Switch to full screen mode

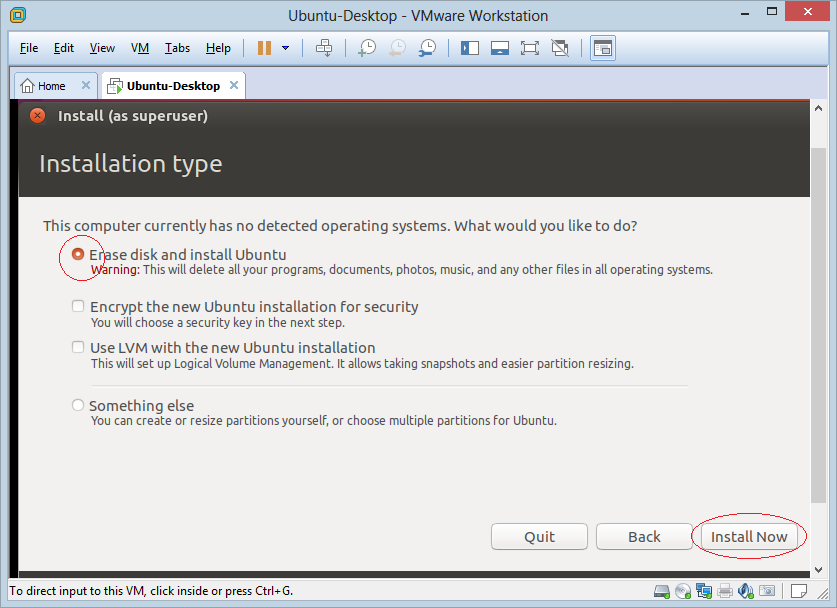pos(530,48)
